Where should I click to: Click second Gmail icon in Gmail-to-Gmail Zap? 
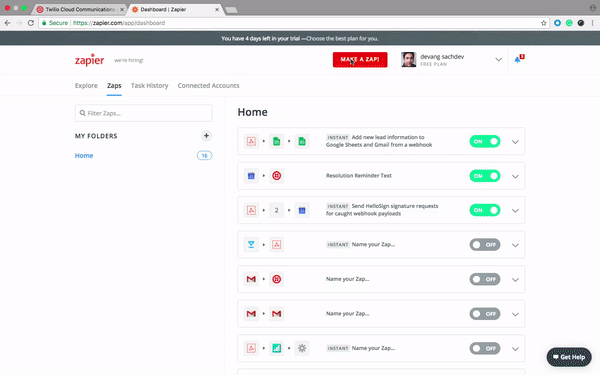(276, 314)
